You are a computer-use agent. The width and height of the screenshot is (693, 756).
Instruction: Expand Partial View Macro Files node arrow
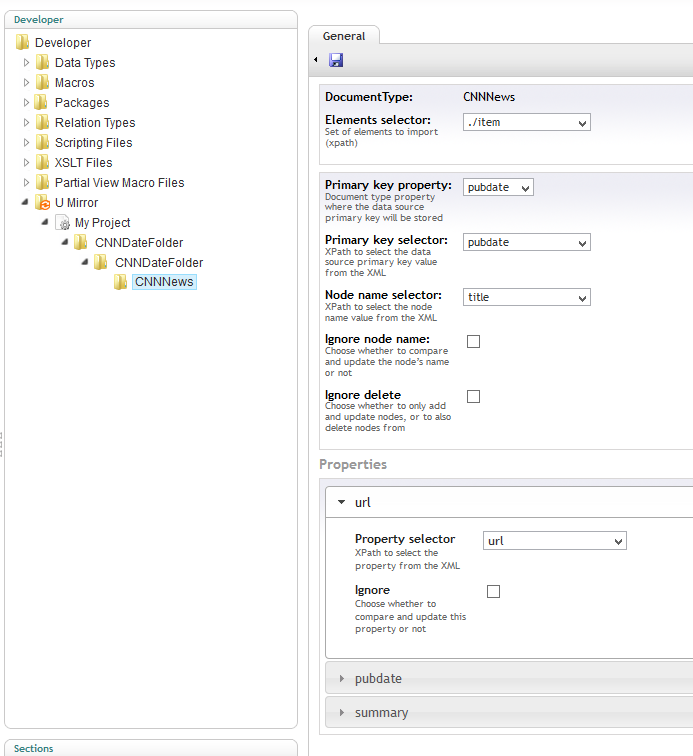27,183
